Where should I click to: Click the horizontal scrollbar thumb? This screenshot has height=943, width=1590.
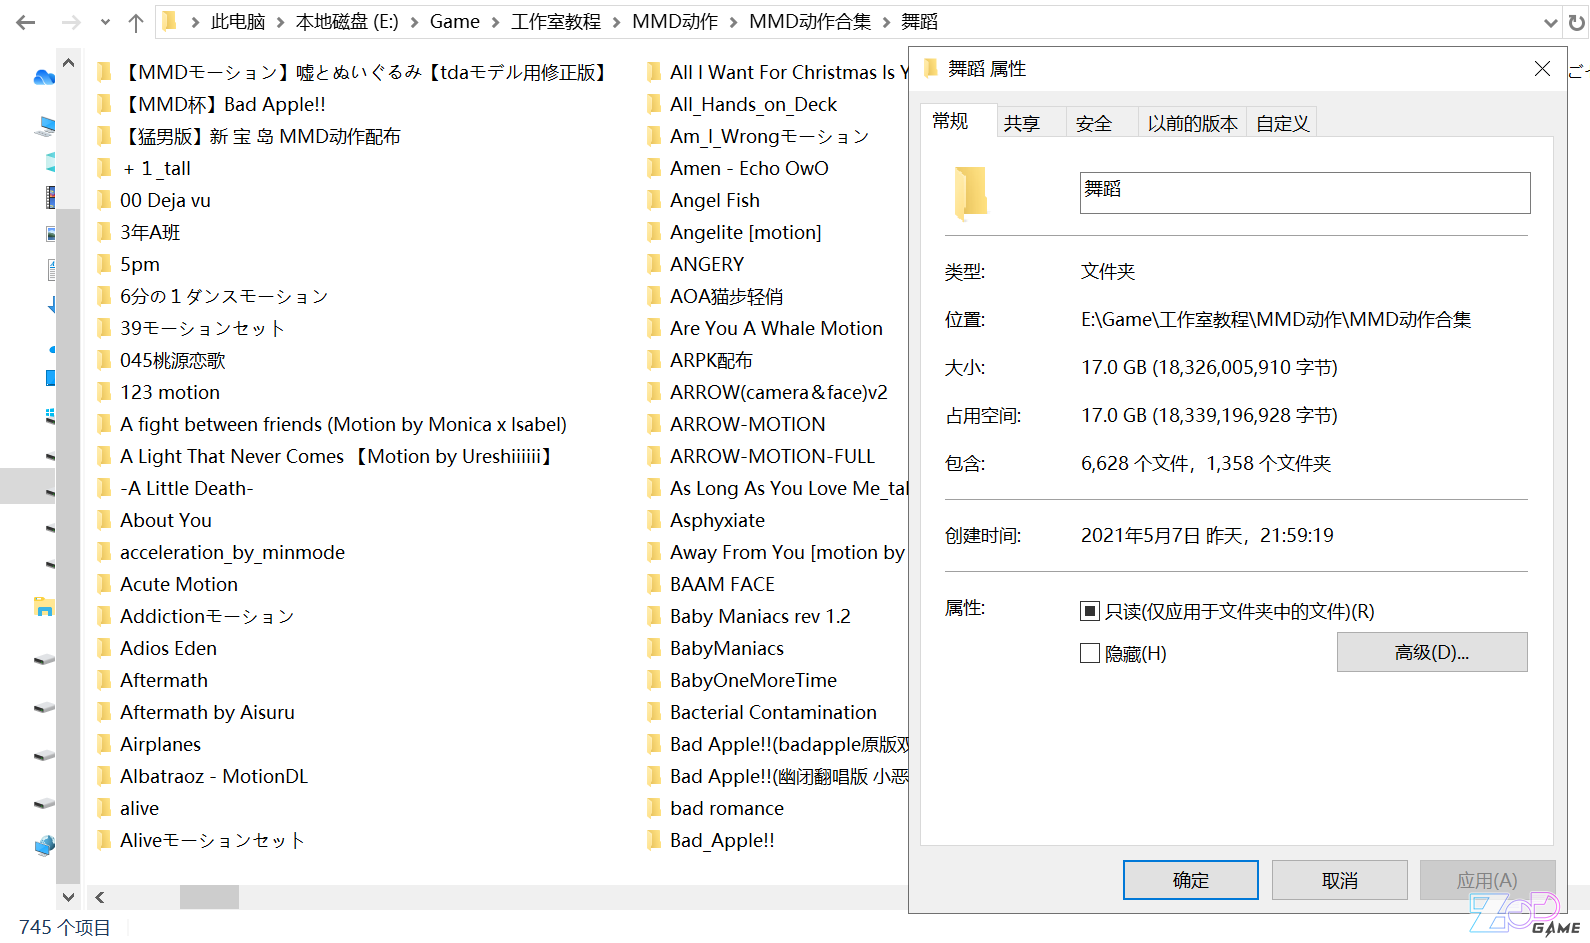point(209,897)
